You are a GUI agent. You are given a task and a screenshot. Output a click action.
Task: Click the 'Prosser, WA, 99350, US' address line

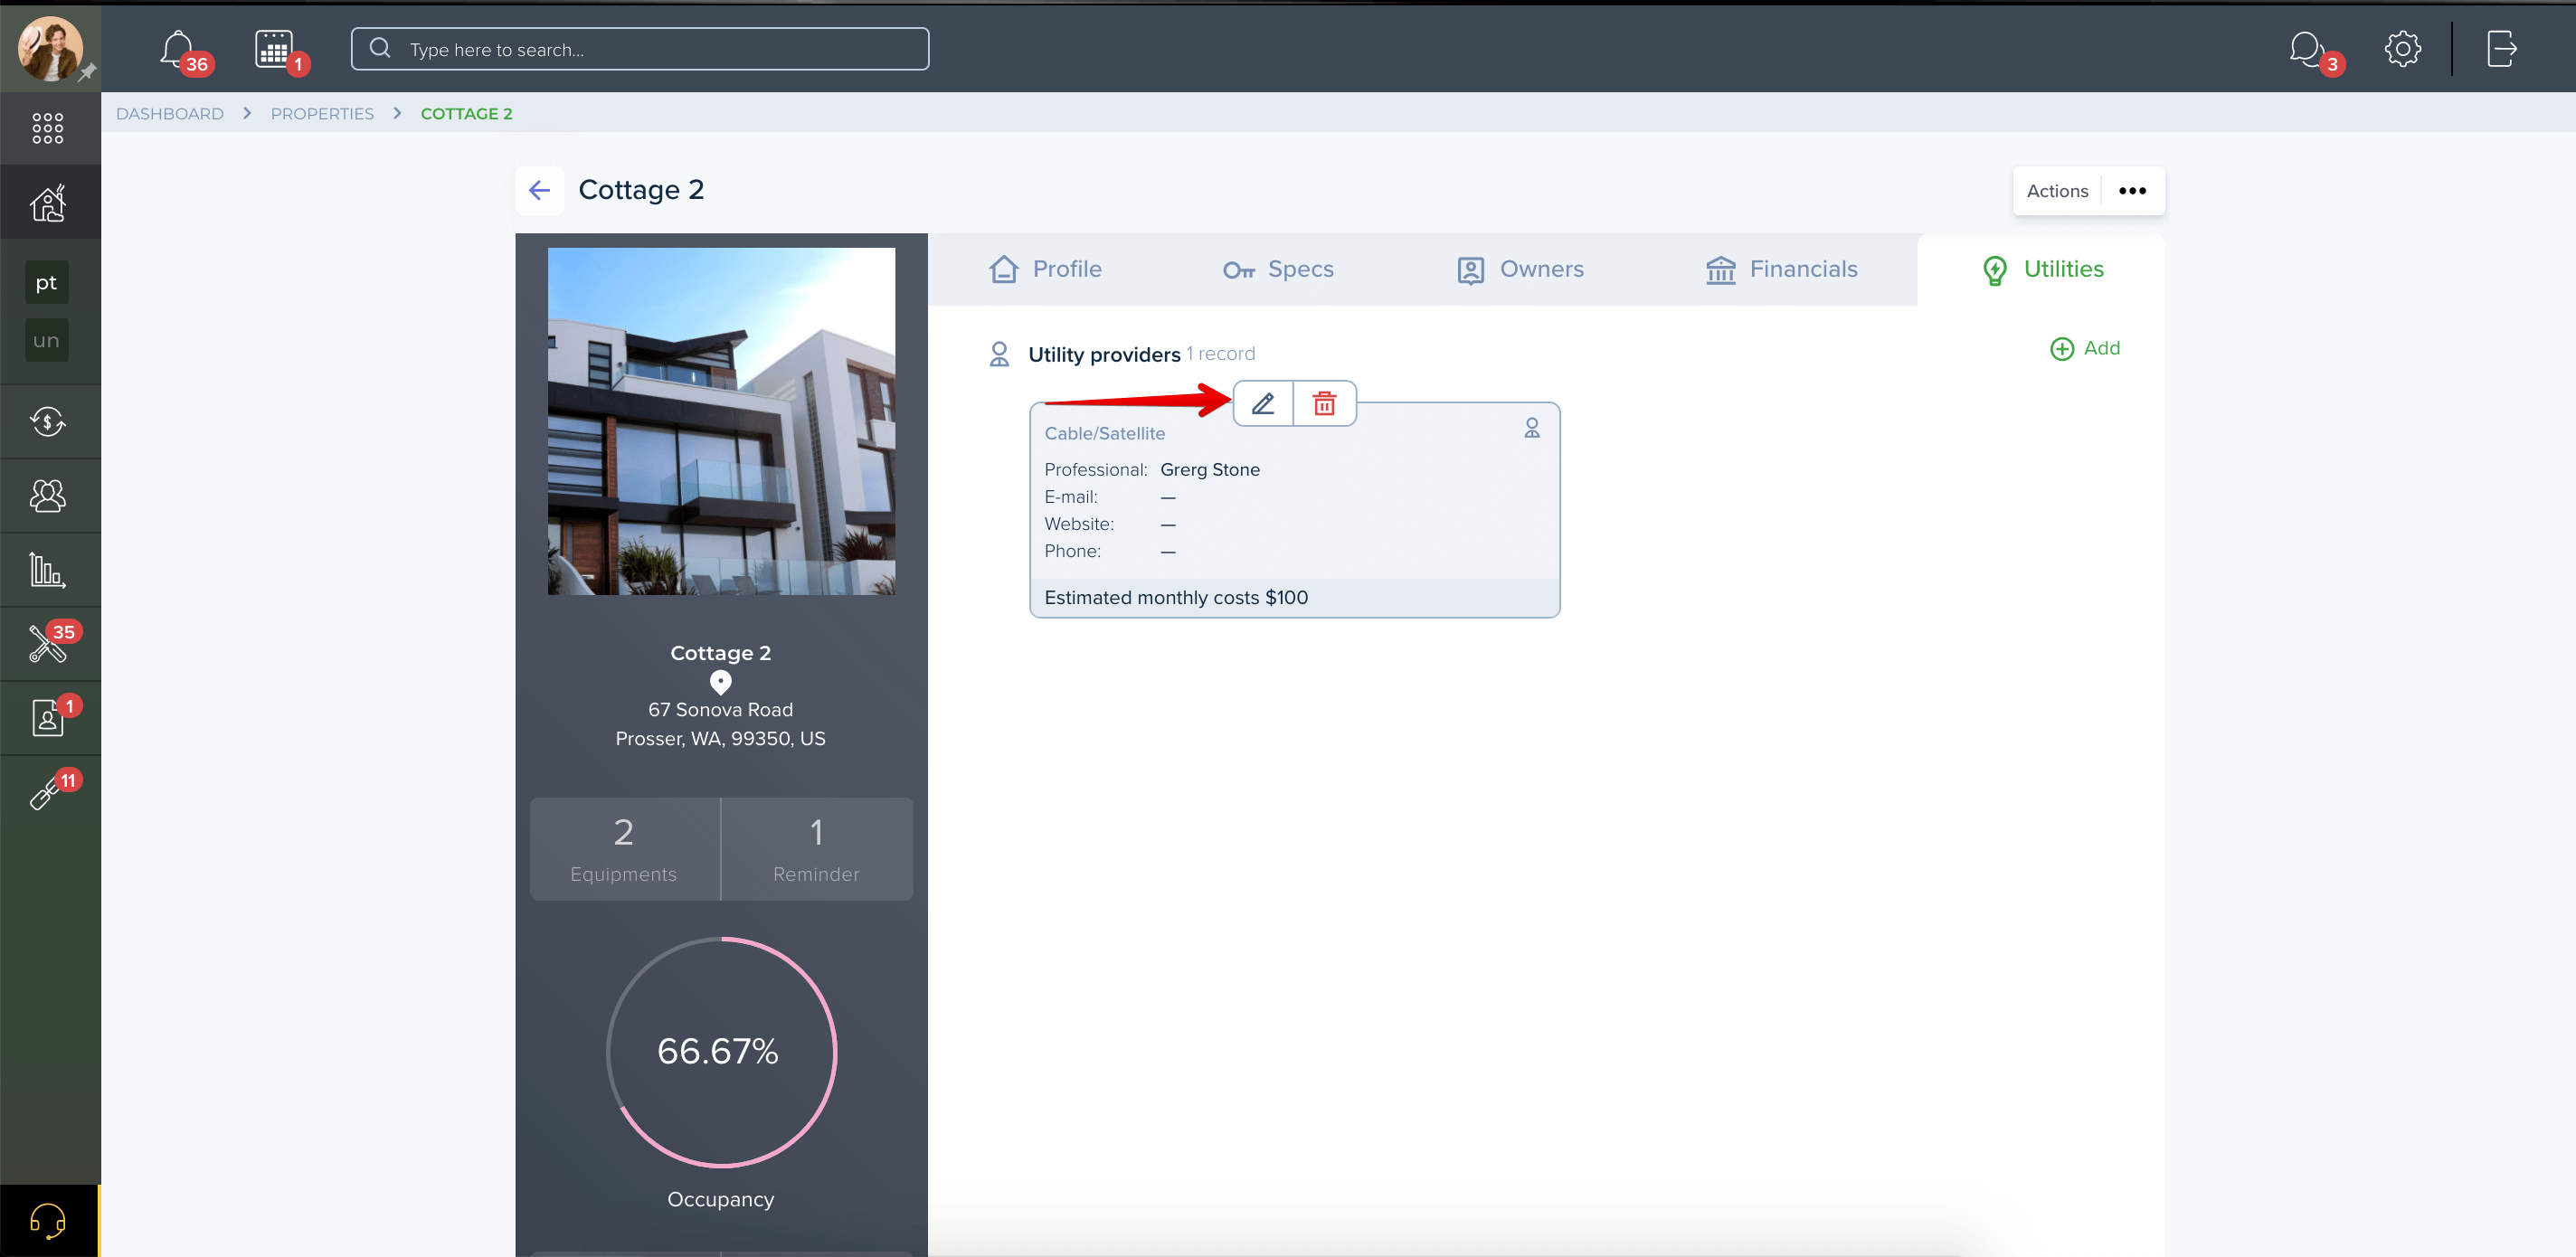tap(720, 739)
